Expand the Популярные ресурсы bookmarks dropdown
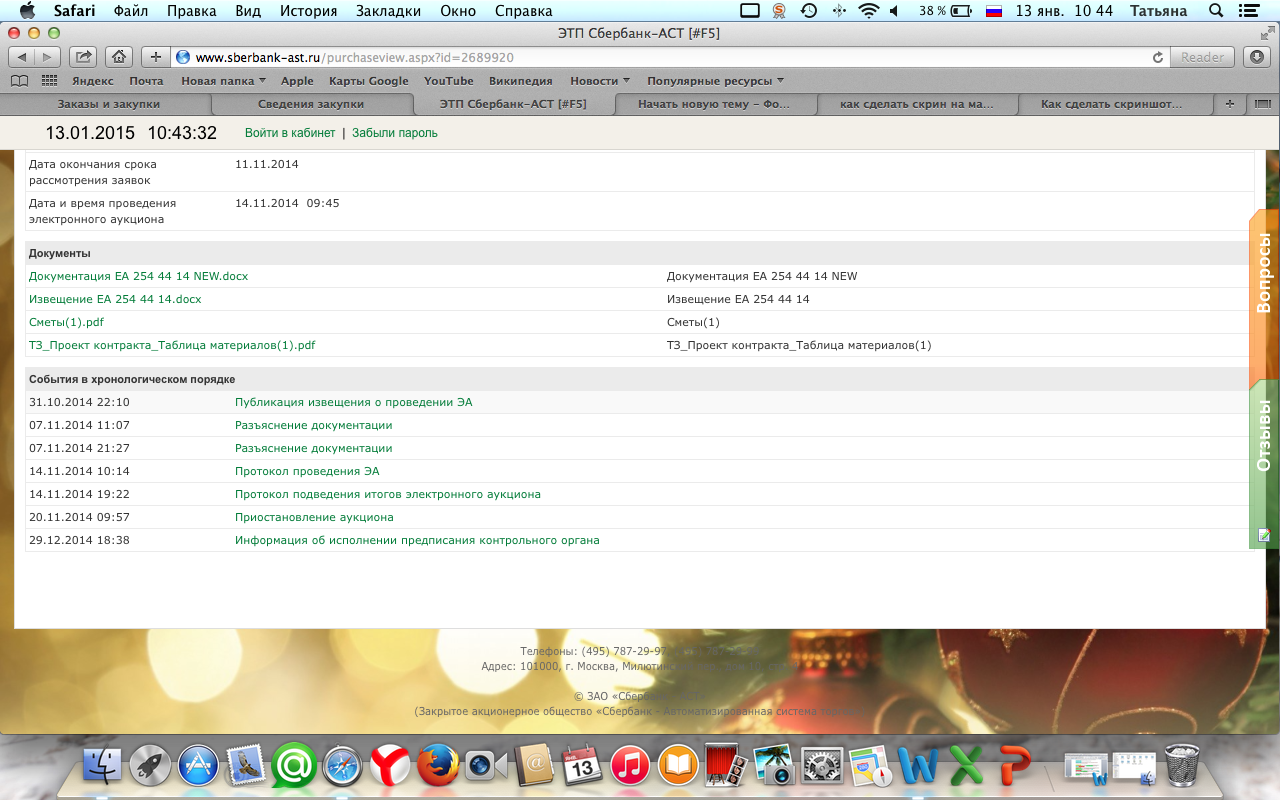The image size is (1280, 800). point(716,81)
